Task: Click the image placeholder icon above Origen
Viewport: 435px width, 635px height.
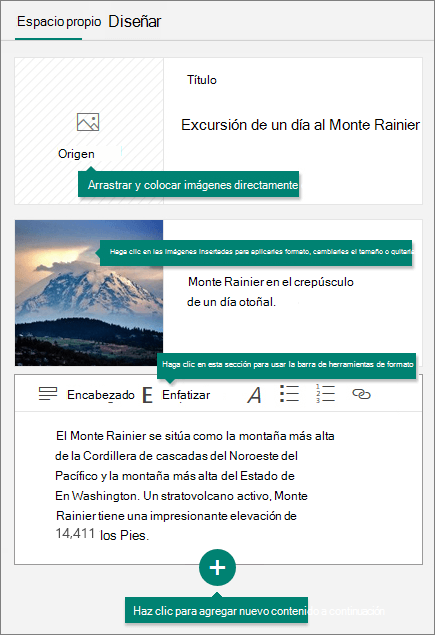Action: pyautogui.click(x=88, y=122)
